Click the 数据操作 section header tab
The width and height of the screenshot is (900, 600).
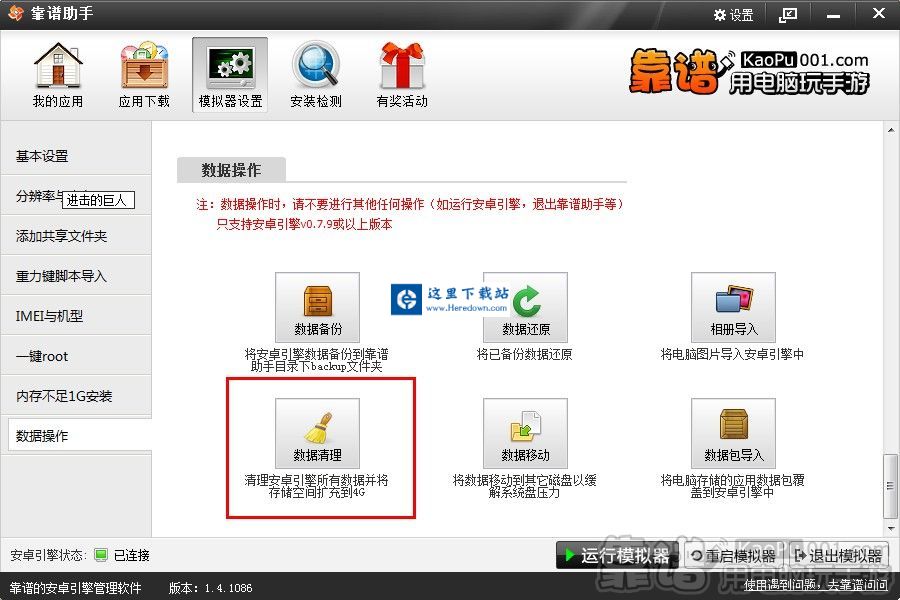point(231,170)
